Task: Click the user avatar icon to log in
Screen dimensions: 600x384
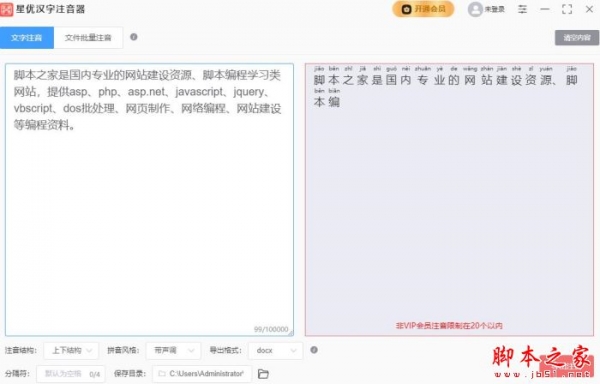Action: pos(475,9)
